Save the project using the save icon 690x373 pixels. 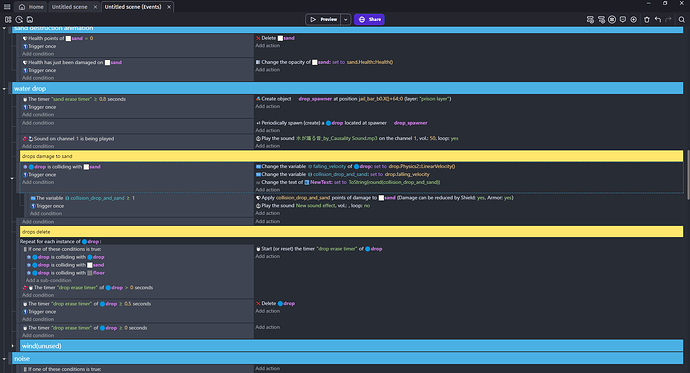[30, 19]
